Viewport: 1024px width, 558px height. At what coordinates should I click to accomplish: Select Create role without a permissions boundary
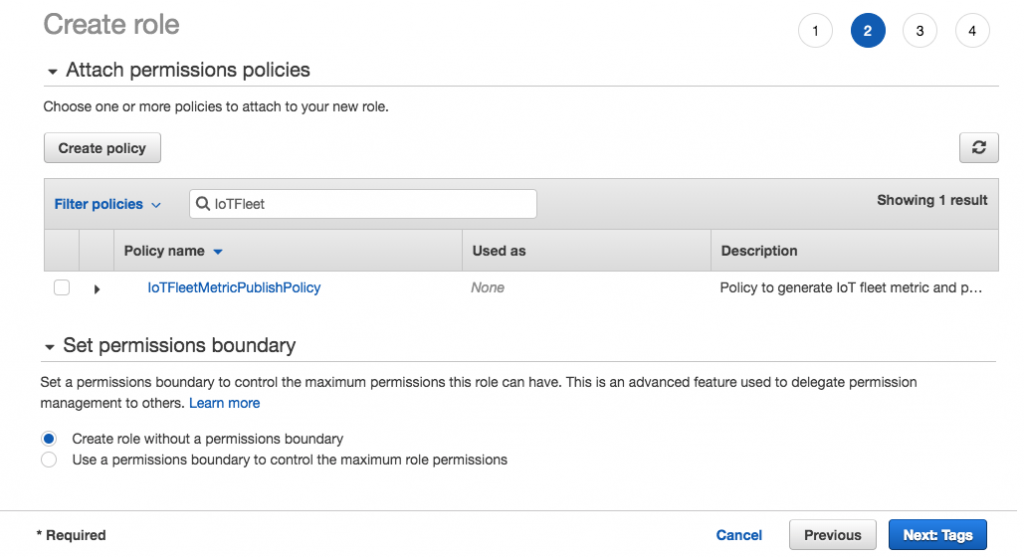pos(49,439)
